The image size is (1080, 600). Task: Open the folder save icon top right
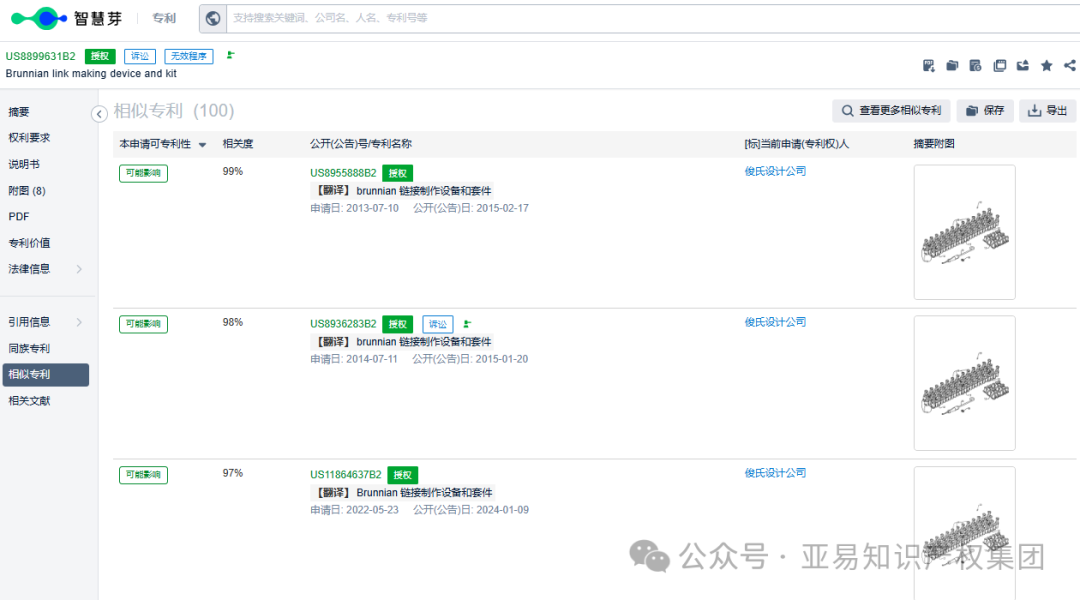click(951, 65)
